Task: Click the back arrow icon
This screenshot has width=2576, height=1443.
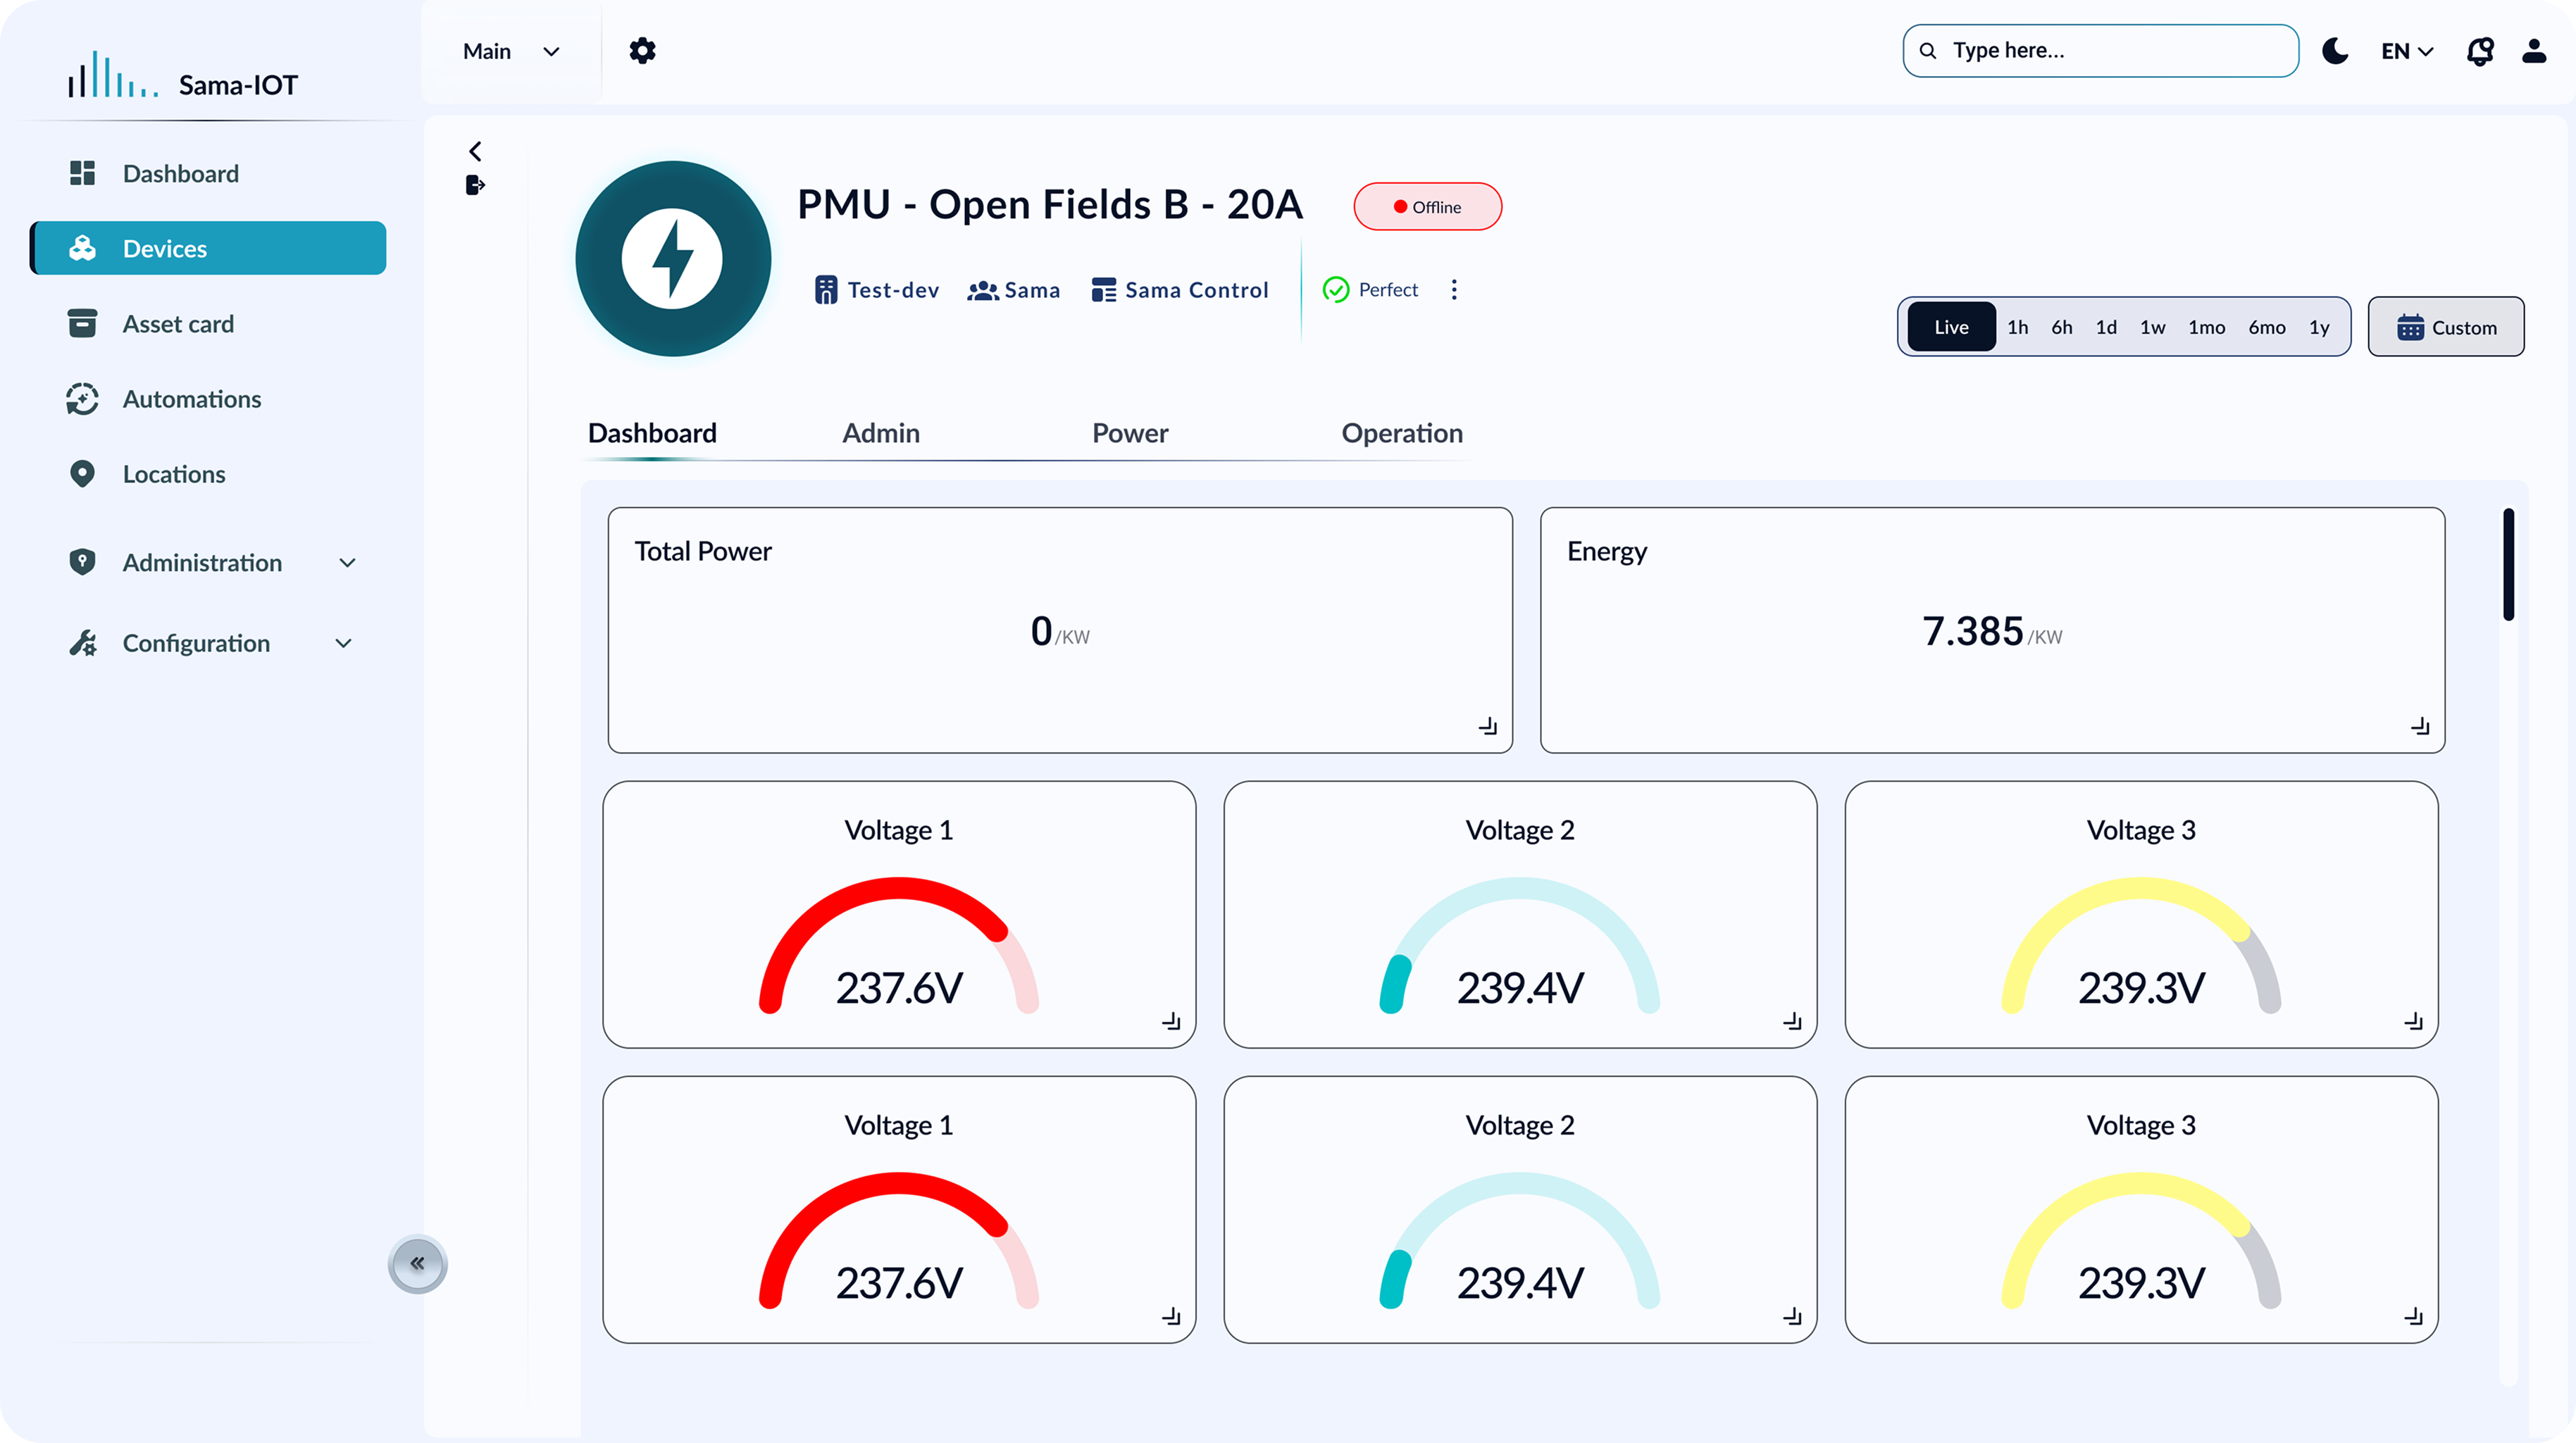Action: 475,151
